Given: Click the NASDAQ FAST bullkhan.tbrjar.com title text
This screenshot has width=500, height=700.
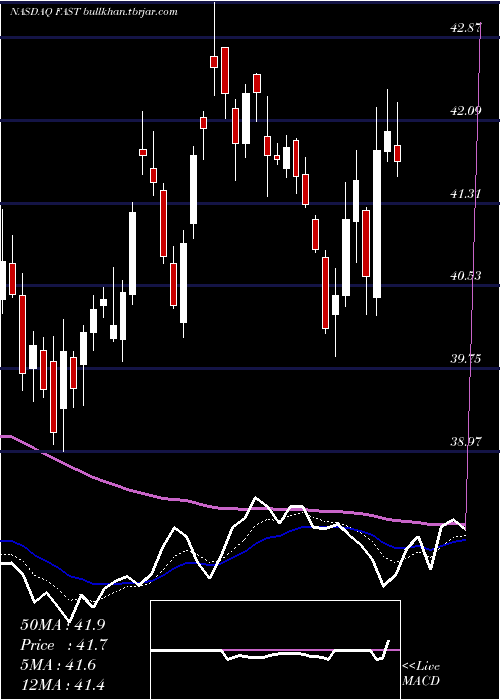Looking at the screenshot, I should click(x=94, y=12).
